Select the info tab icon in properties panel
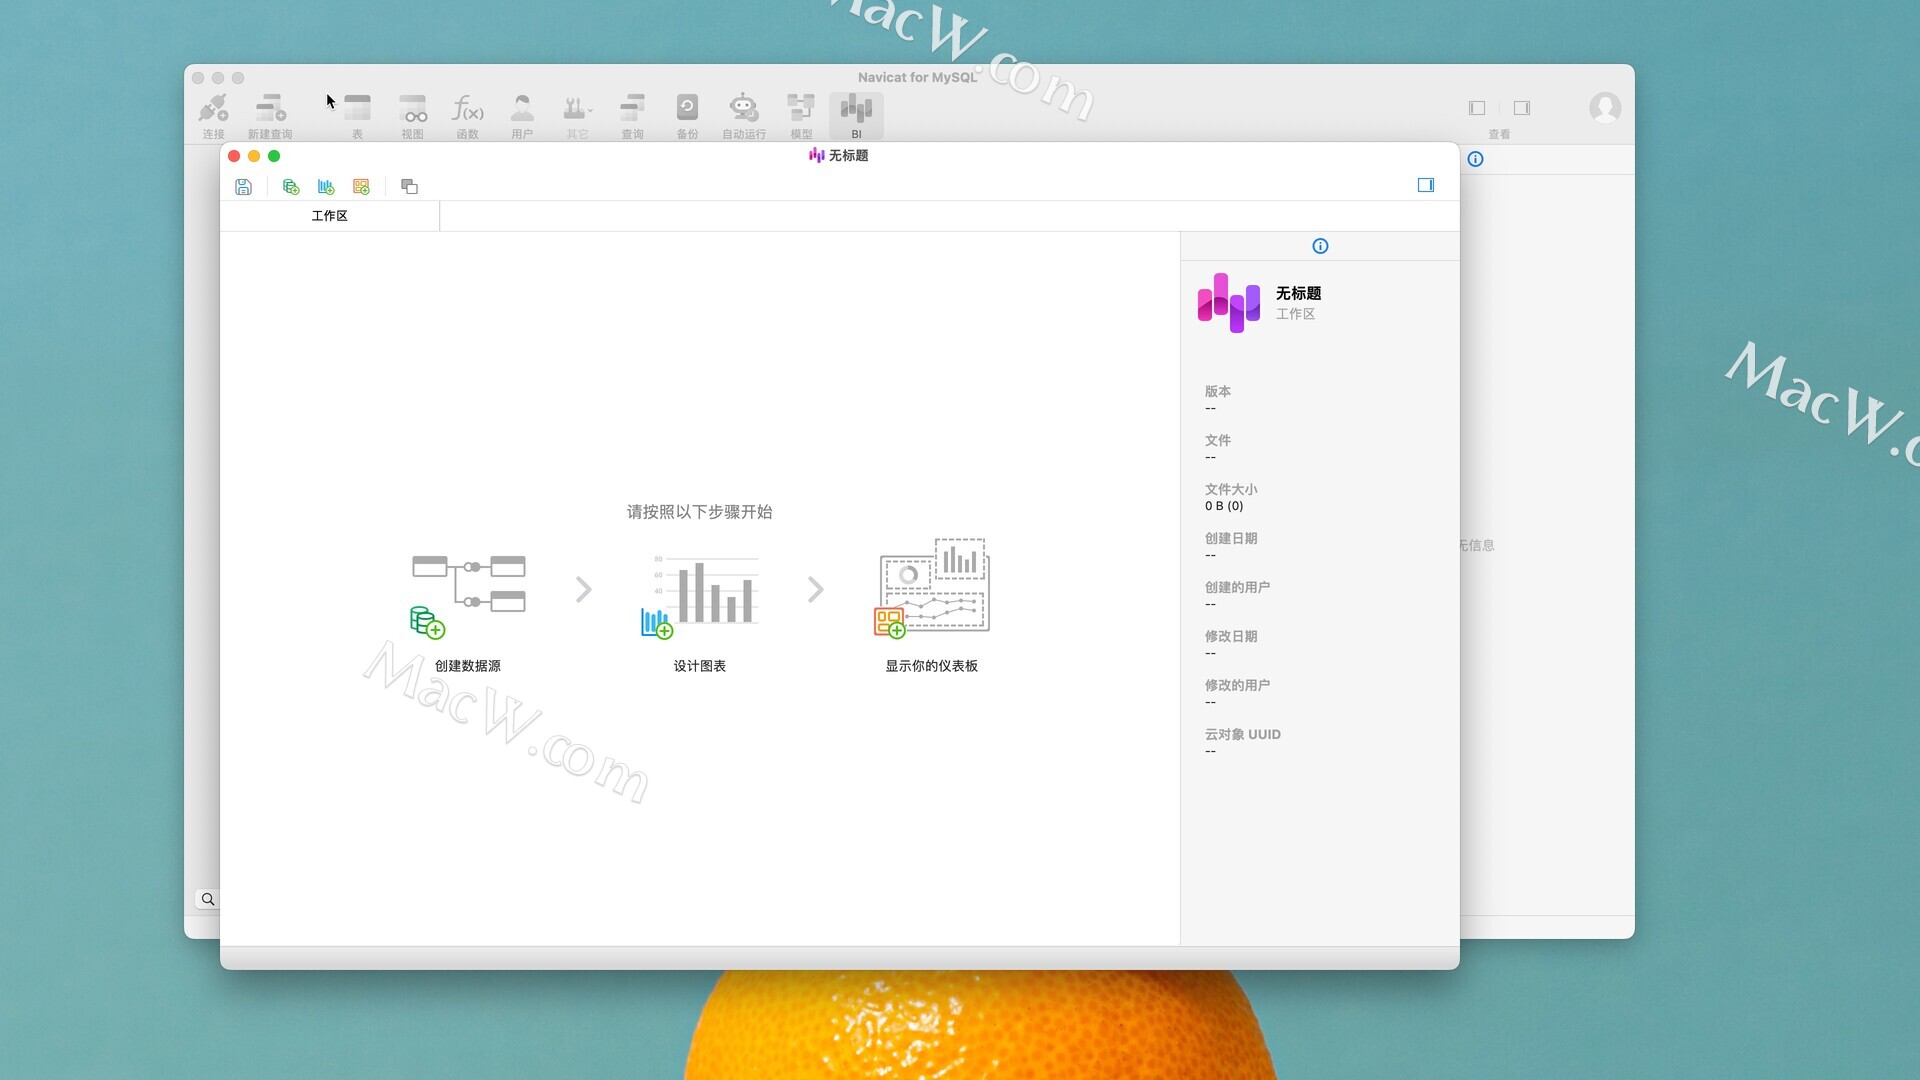This screenshot has width=1920, height=1080. pos(1320,246)
